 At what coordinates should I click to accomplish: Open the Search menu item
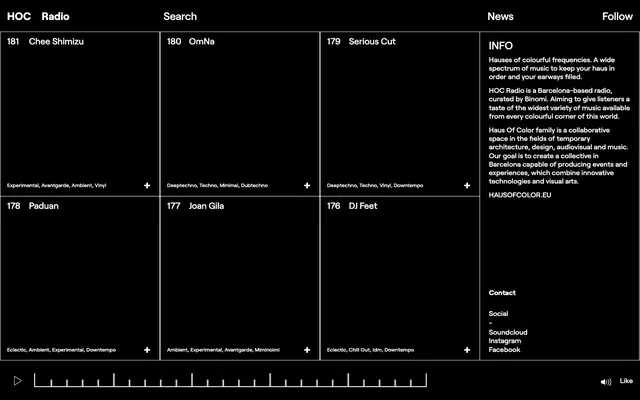click(x=180, y=16)
